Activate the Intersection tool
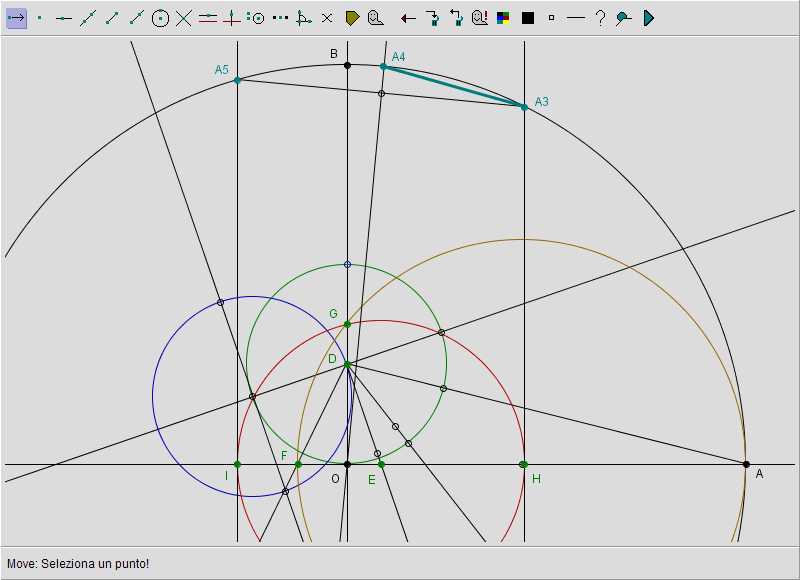800x580 pixels. coord(184,18)
